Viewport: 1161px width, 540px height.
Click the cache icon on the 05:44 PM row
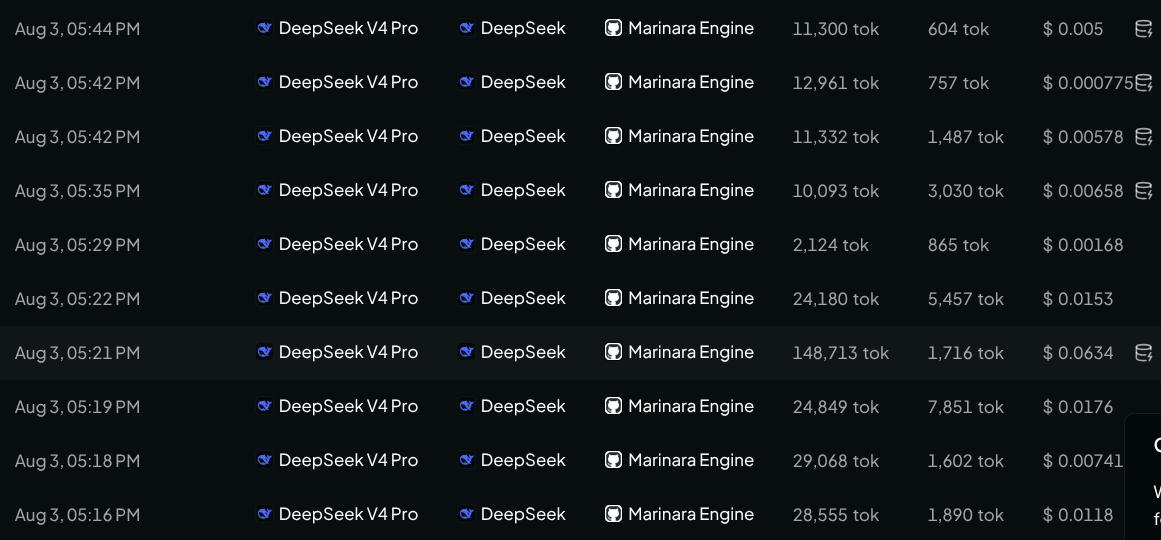tap(1144, 29)
